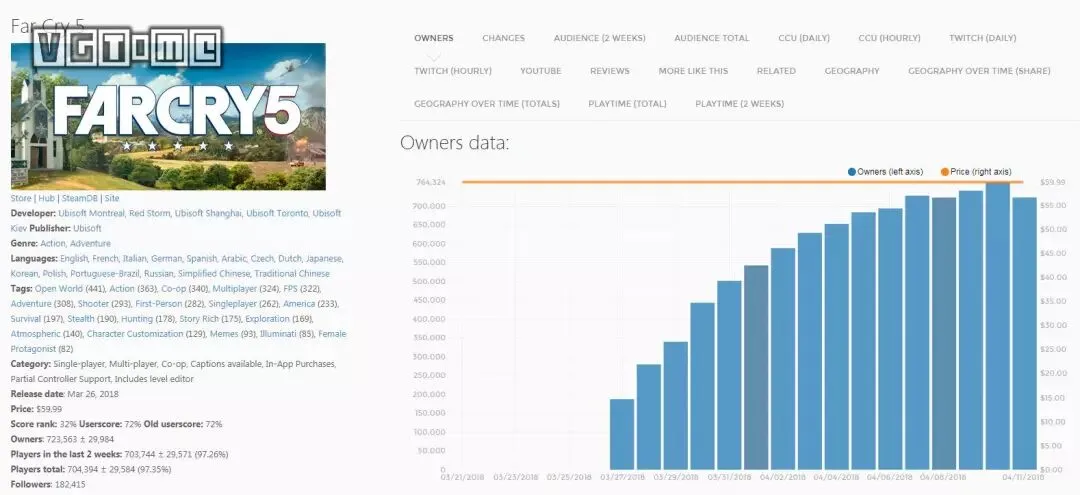Open the Owners tab

coord(433,38)
